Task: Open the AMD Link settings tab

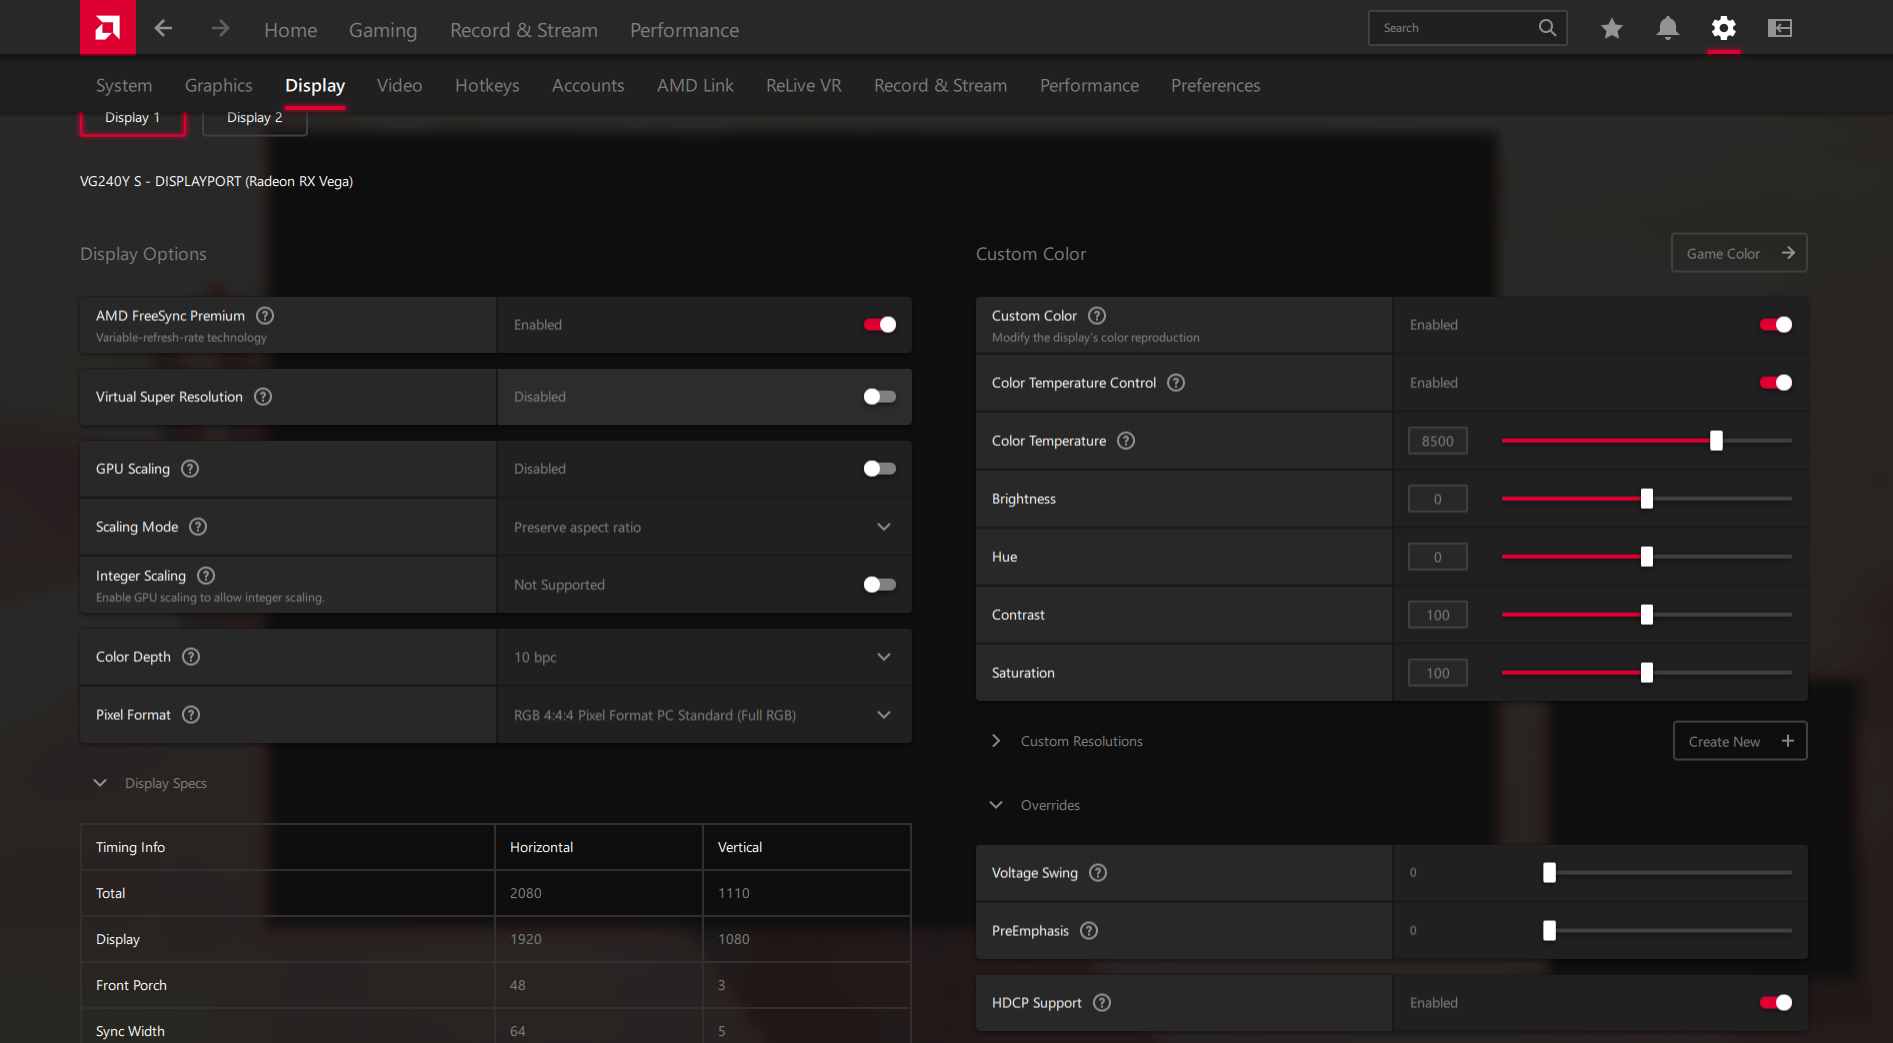Action: coord(695,85)
